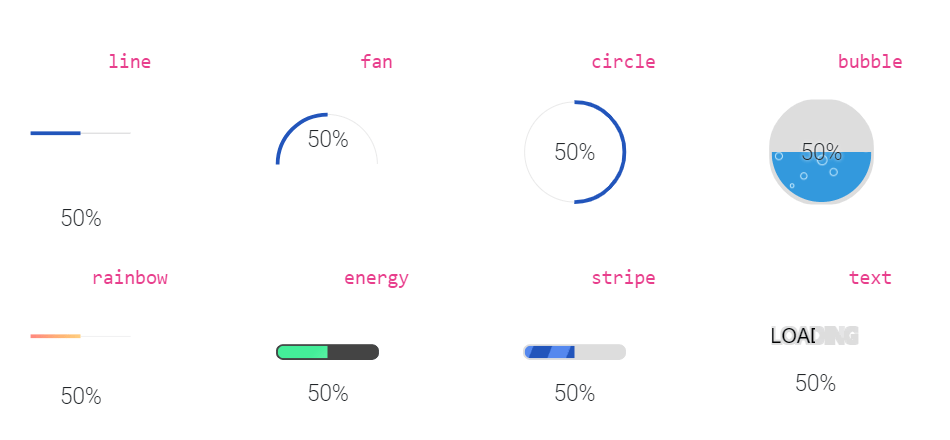Click the 50% value below the energy bar
Image resolution: width=950 pixels, height=440 pixels.
[x=328, y=393]
